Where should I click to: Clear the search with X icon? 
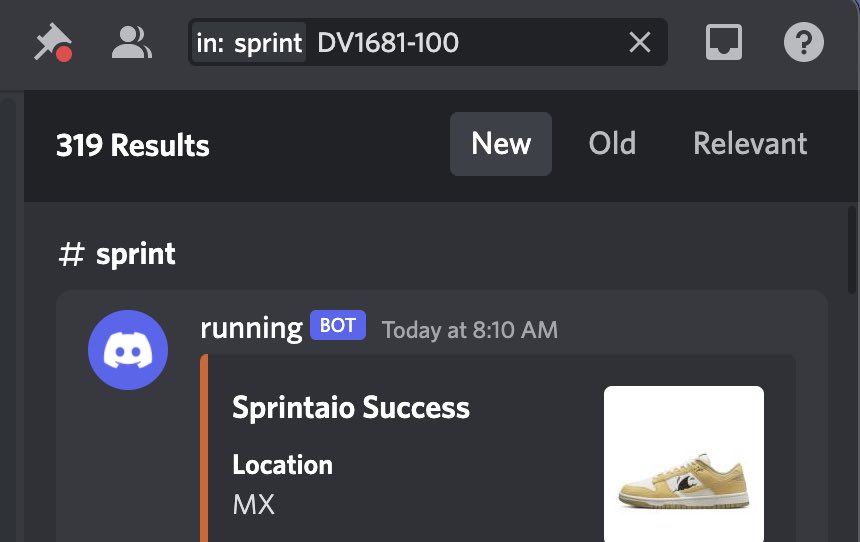[640, 42]
